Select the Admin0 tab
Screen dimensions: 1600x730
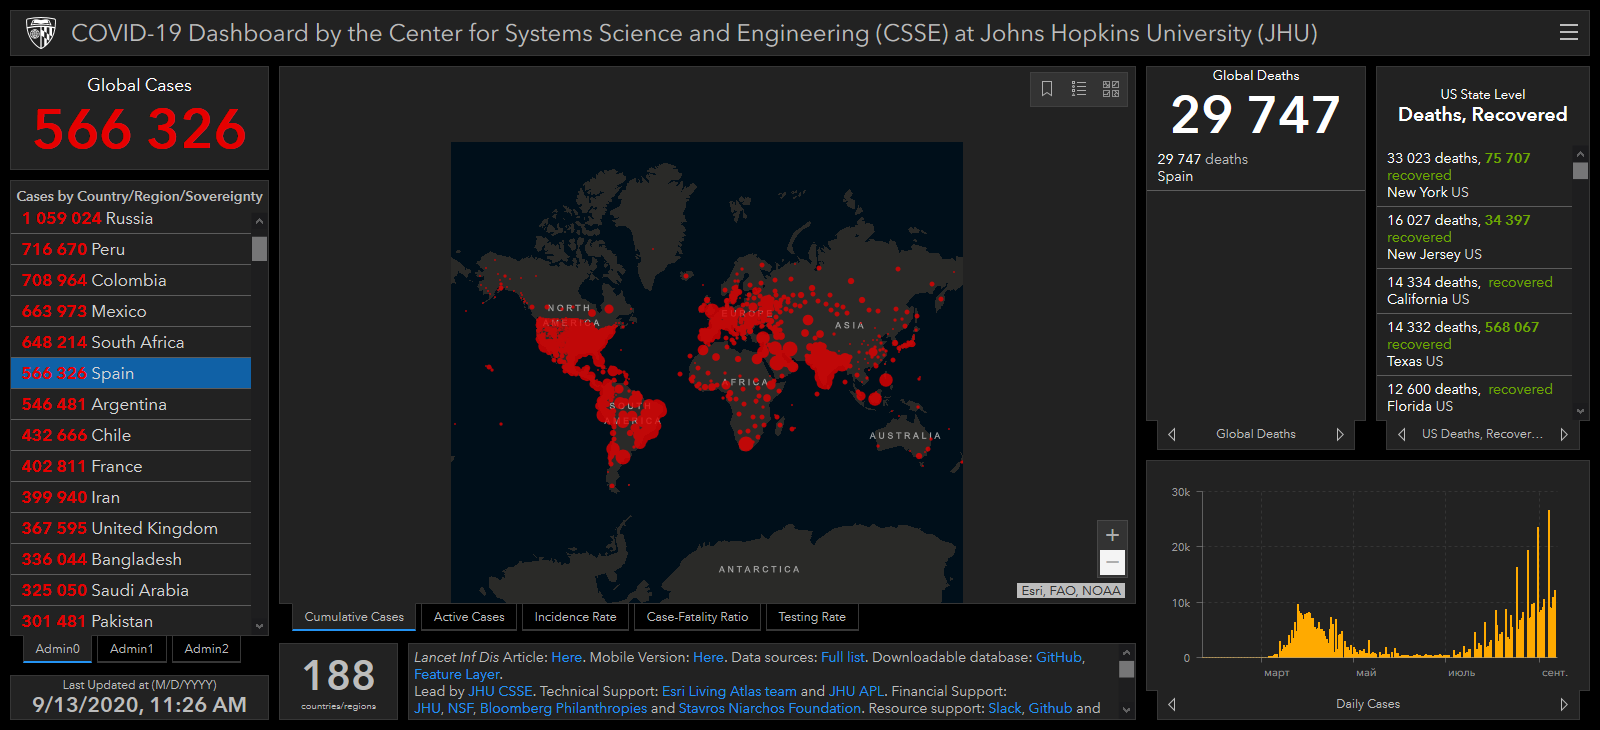coord(58,649)
